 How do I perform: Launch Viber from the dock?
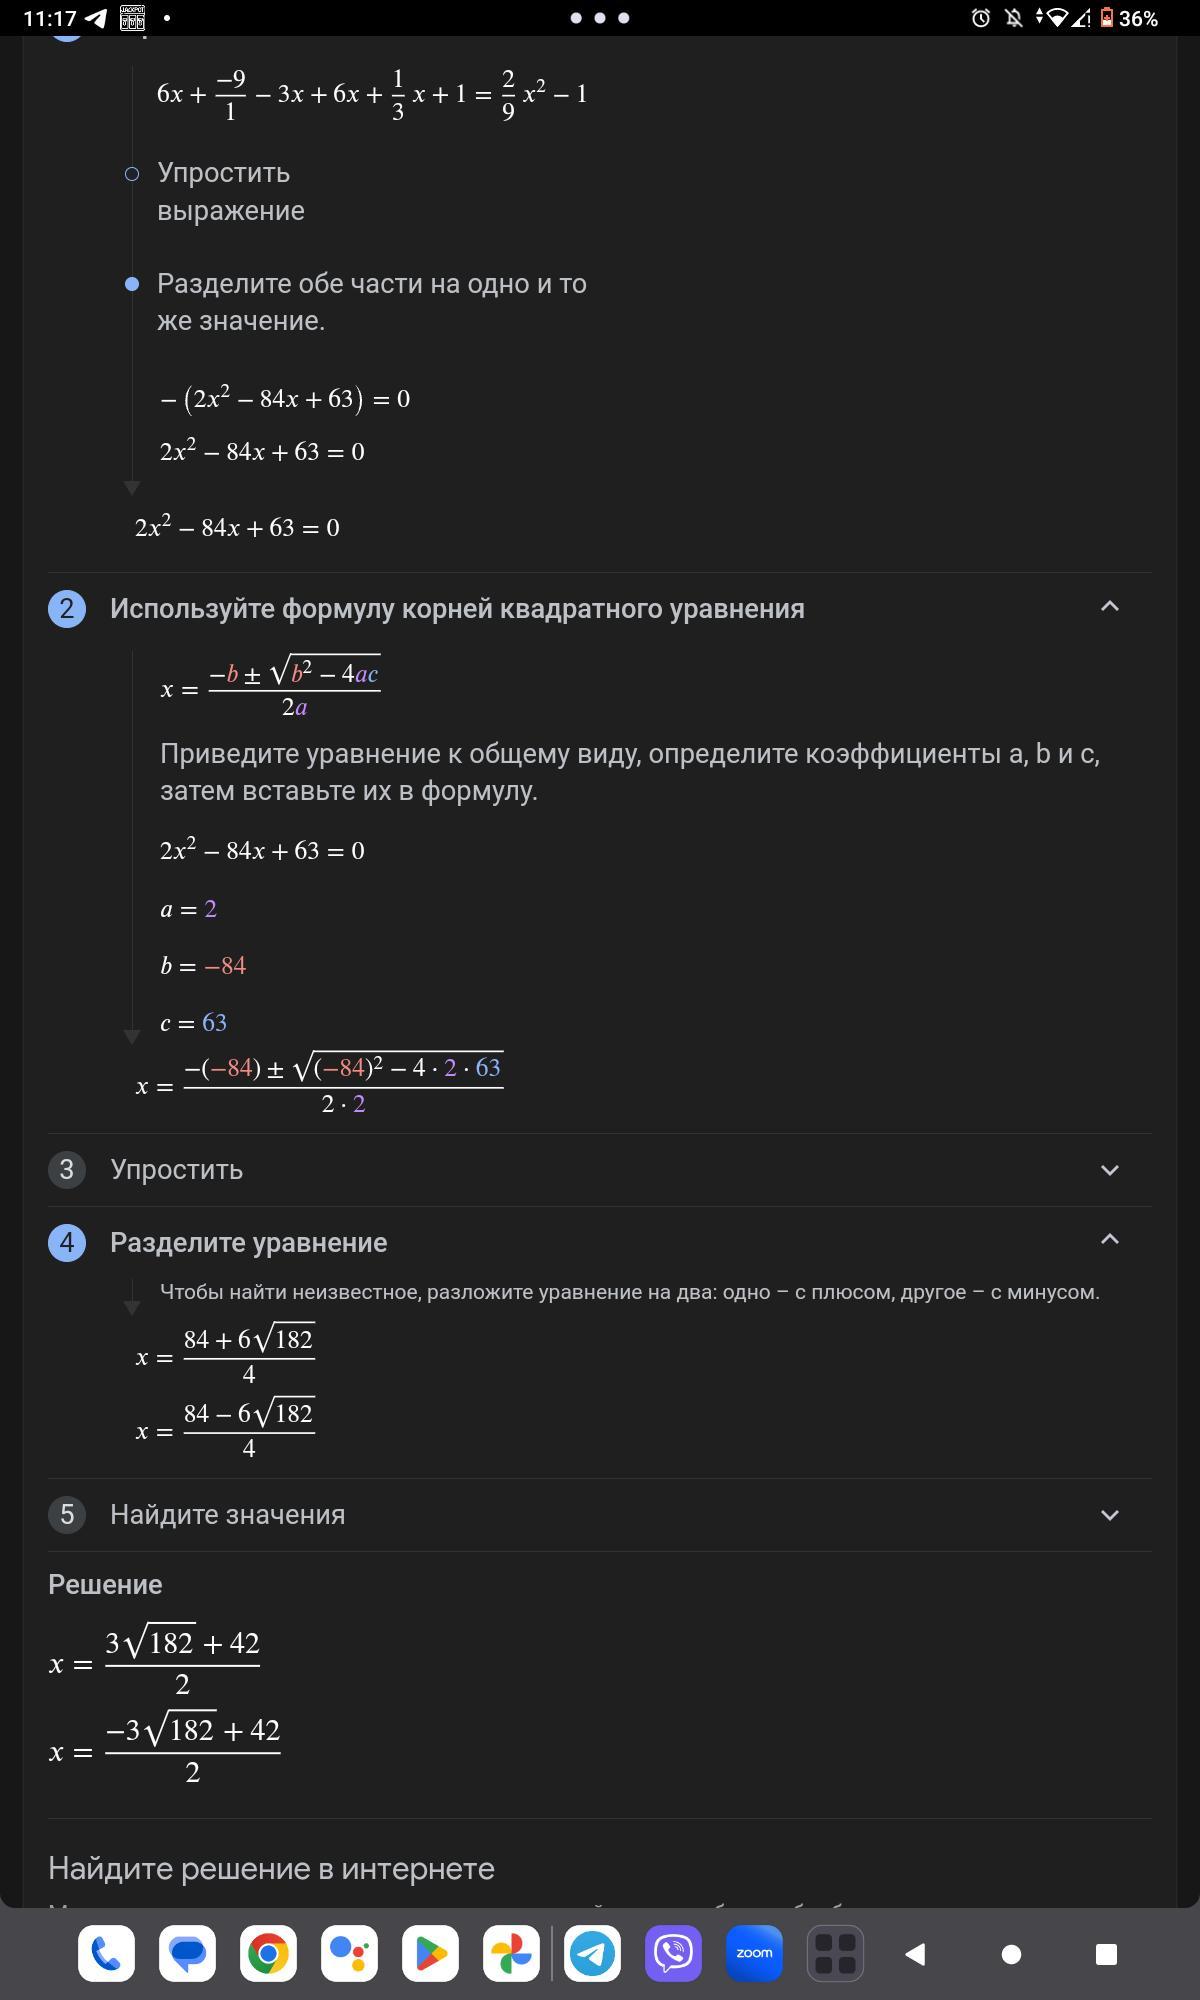(x=673, y=1953)
